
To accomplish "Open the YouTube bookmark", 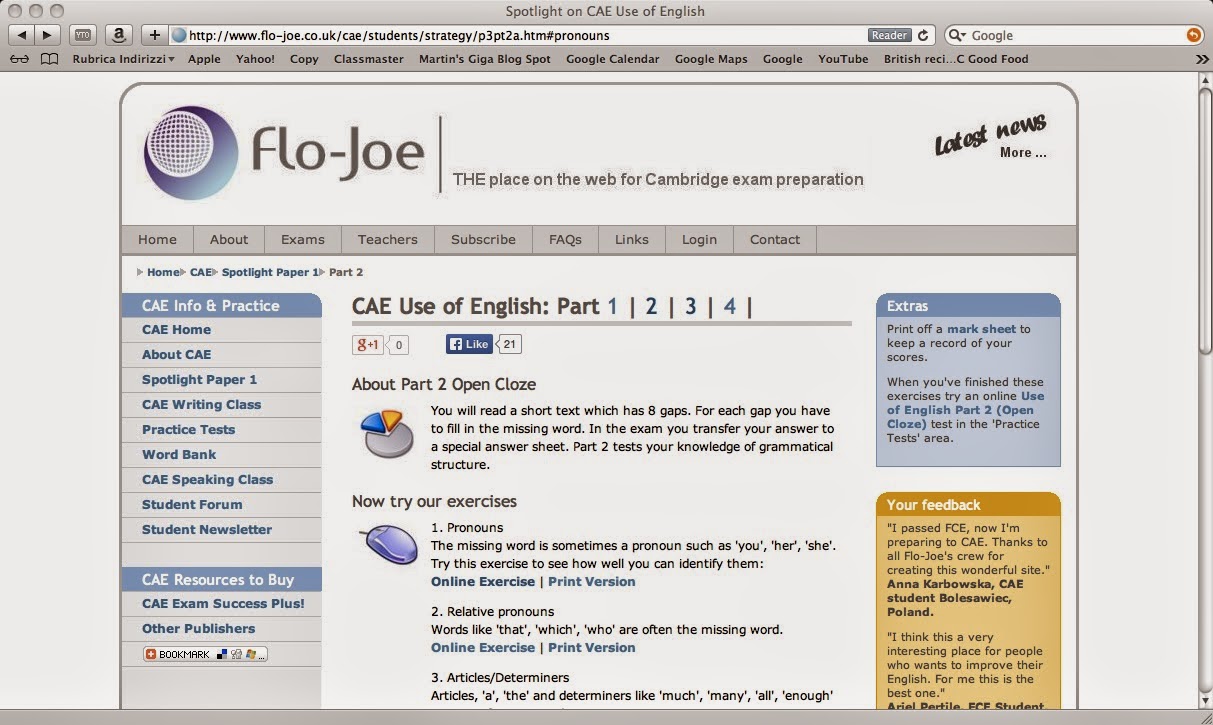I will (843, 59).
